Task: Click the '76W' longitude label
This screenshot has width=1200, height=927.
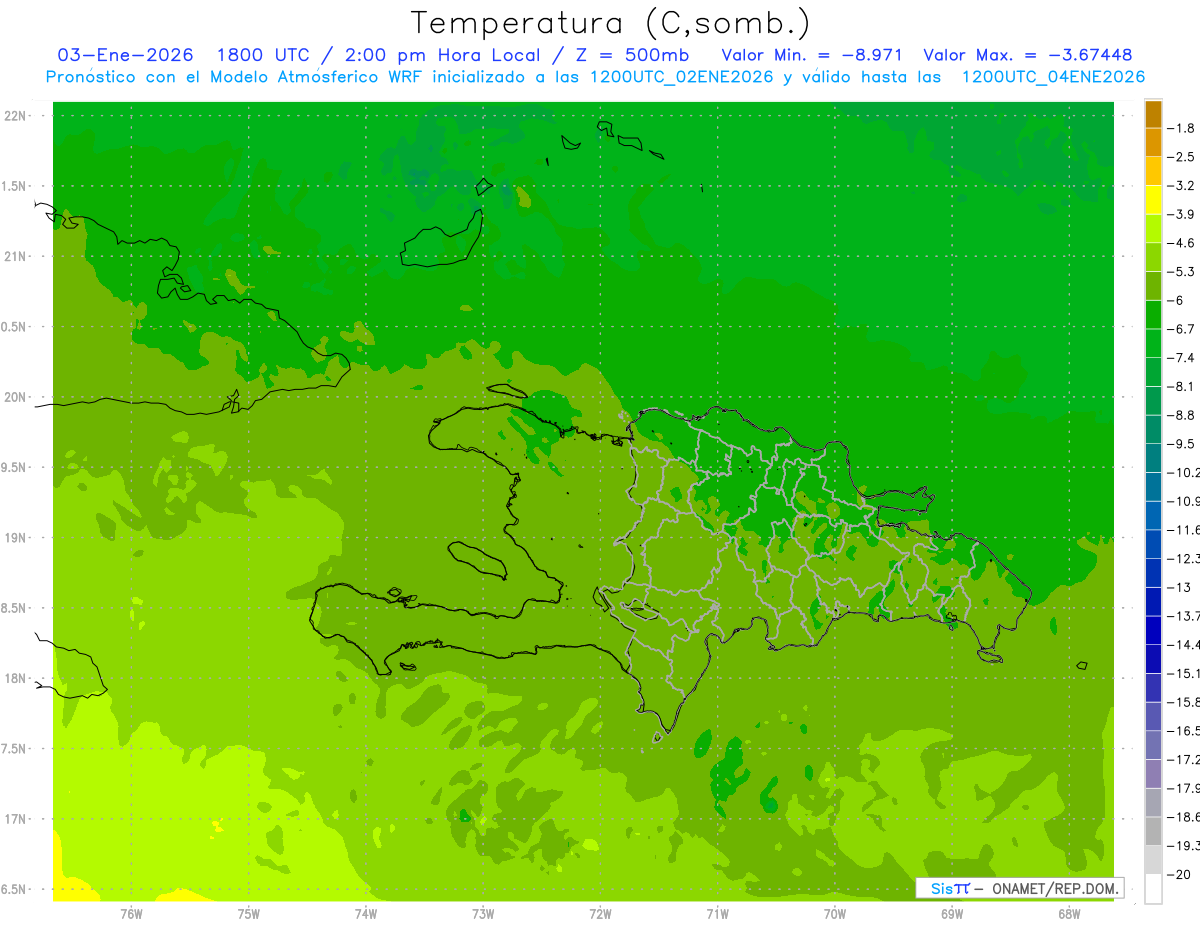Action: [x=131, y=914]
